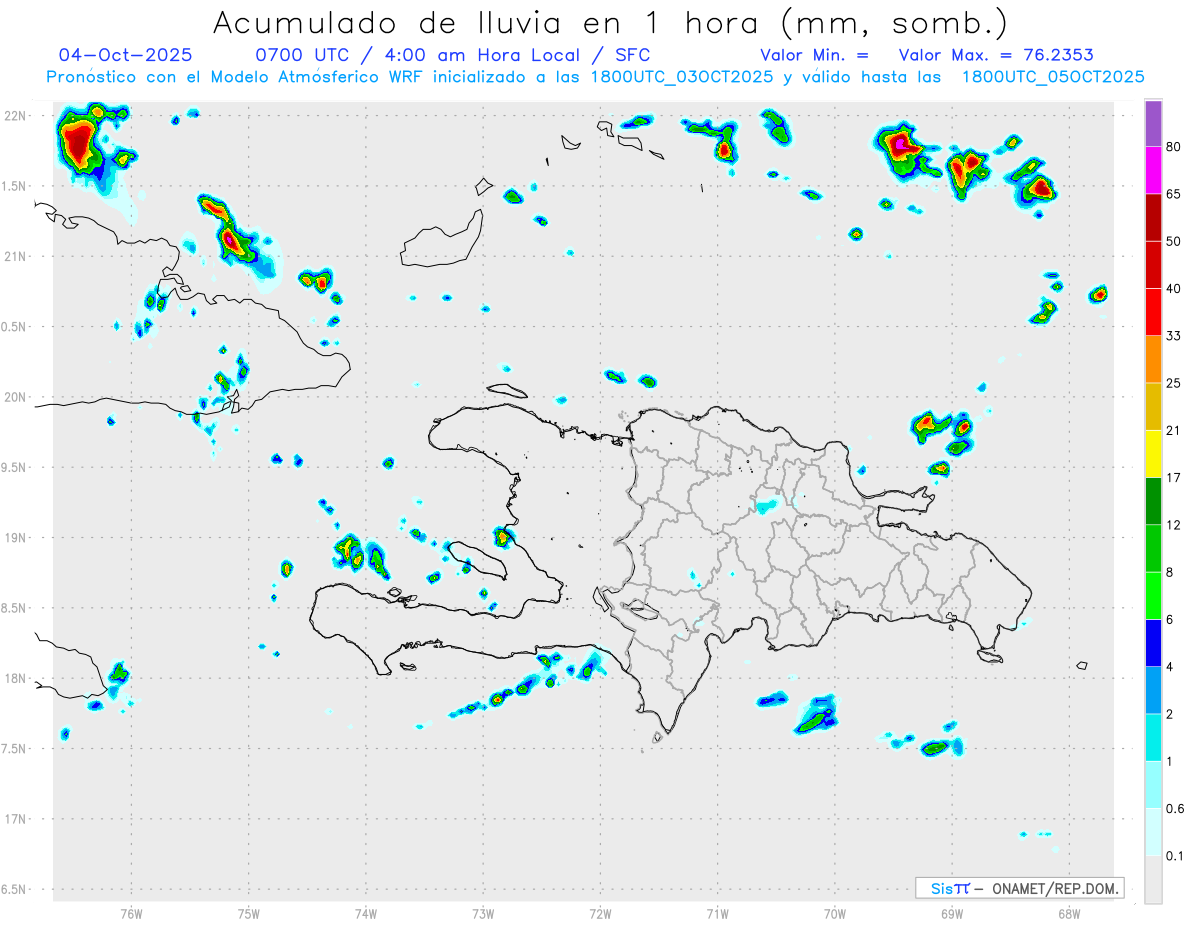Click the 76W longitude axis label

(x=131, y=913)
